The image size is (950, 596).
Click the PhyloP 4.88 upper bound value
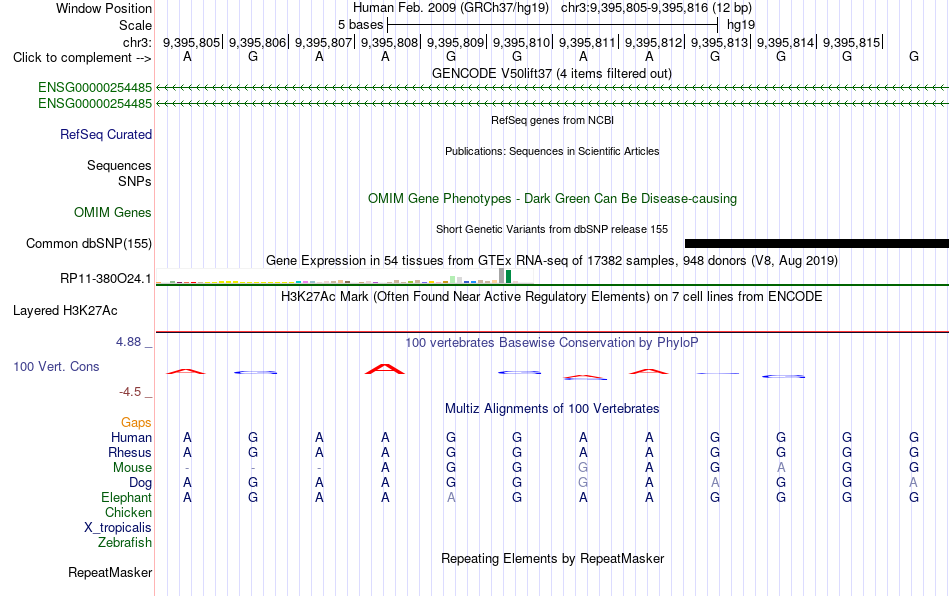click(x=128, y=342)
